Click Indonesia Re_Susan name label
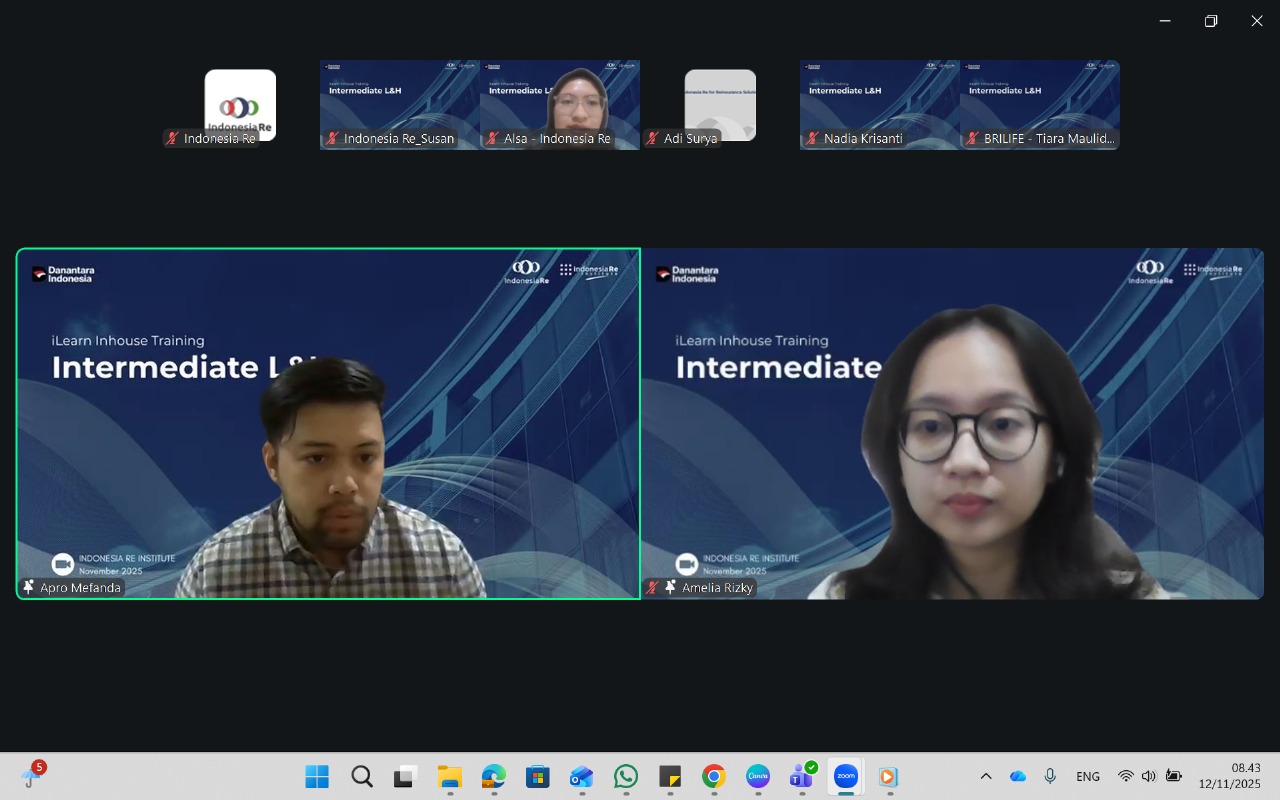This screenshot has width=1280, height=800. pos(398,139)
